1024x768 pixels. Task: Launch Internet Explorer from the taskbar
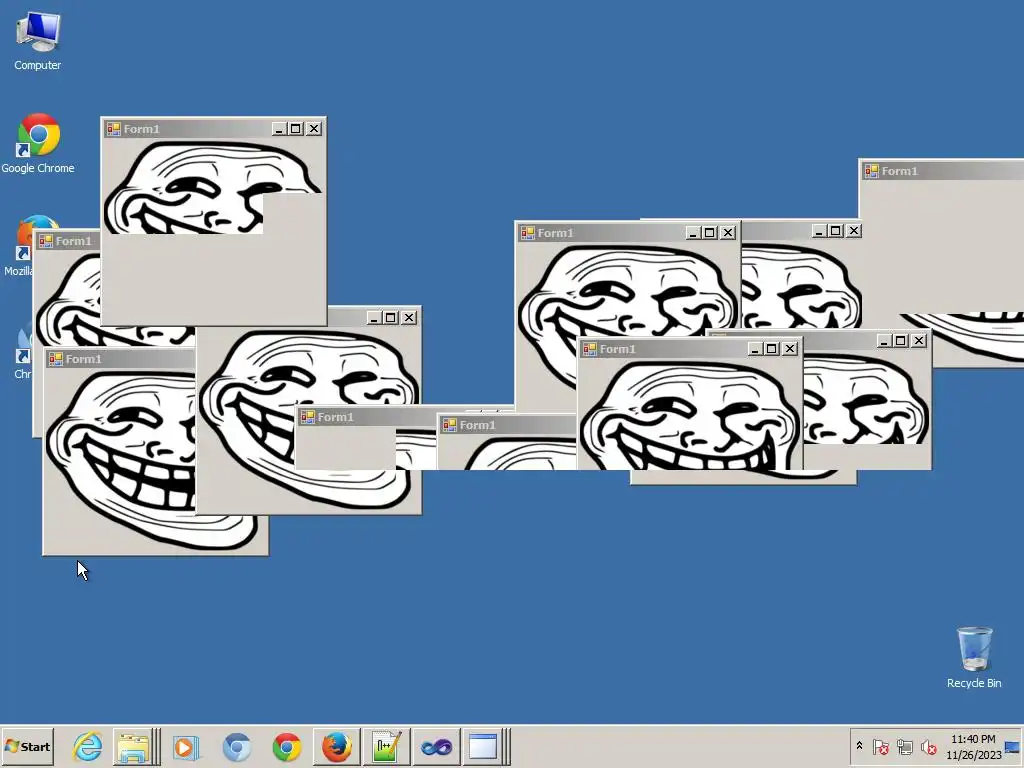[x=87, y=746]
